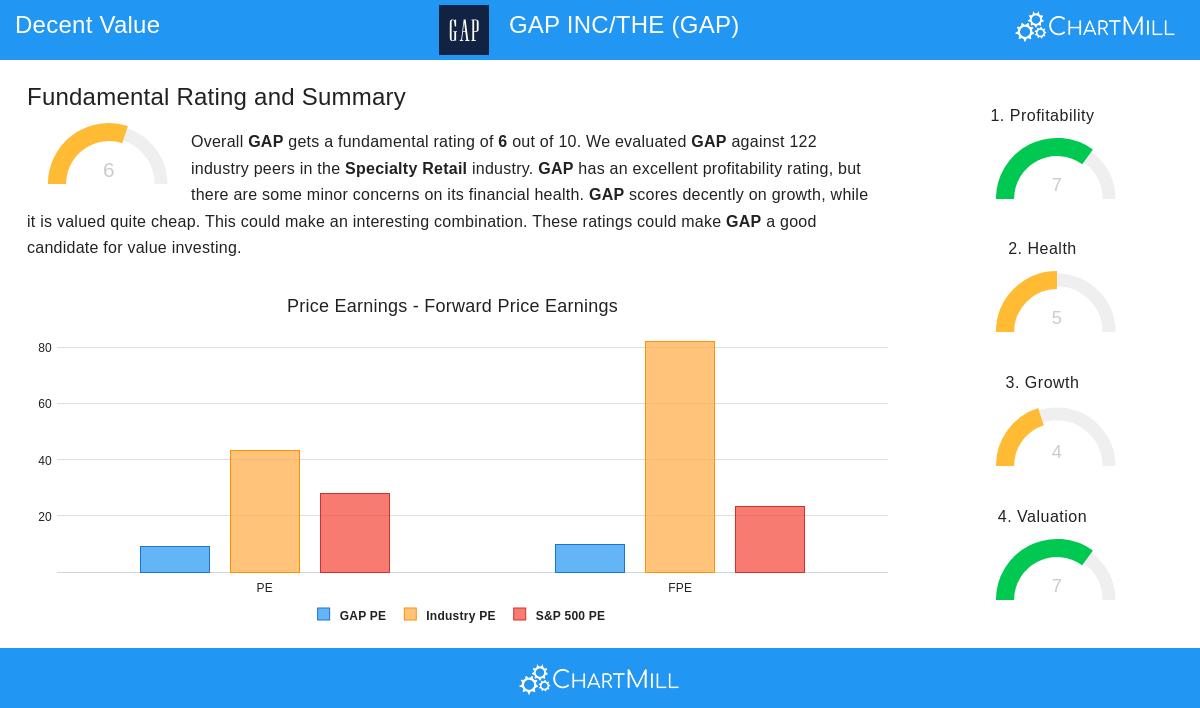Click the GAP bar in FPE group
The width and height of the screenshot is (1200, 708).
coord(590,558)
